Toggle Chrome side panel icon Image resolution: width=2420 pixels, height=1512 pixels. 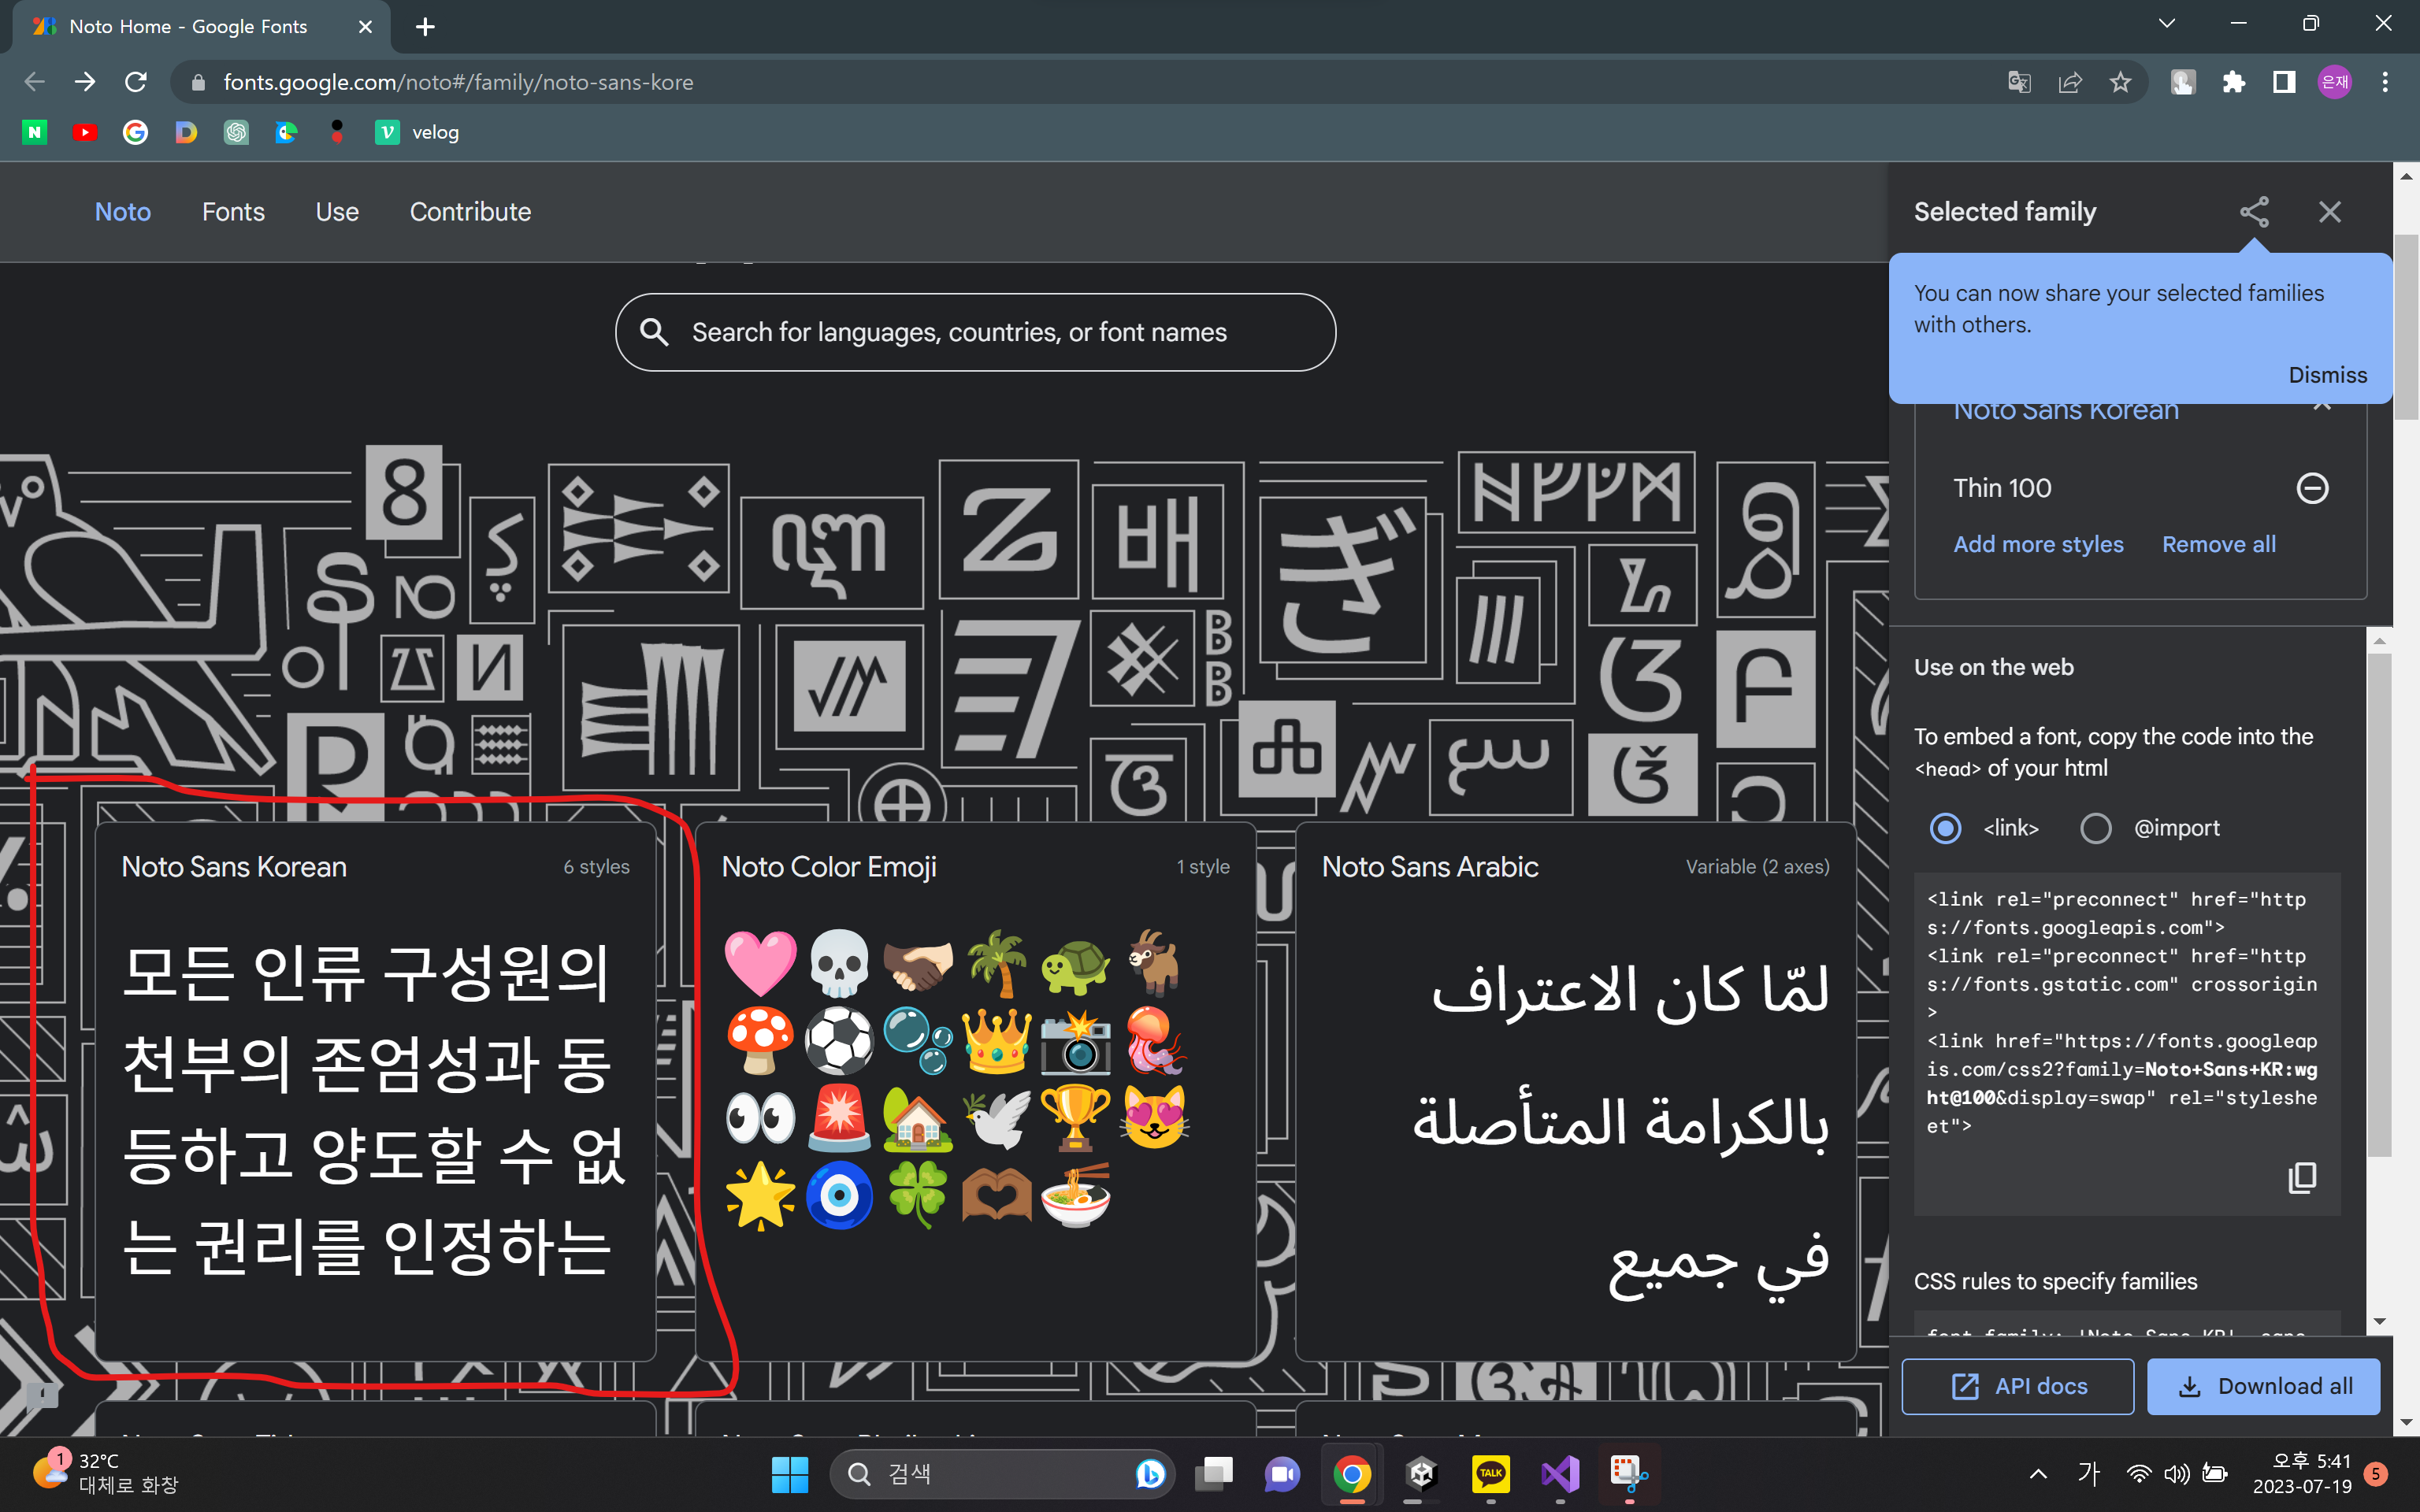(x=2284, y=82)
